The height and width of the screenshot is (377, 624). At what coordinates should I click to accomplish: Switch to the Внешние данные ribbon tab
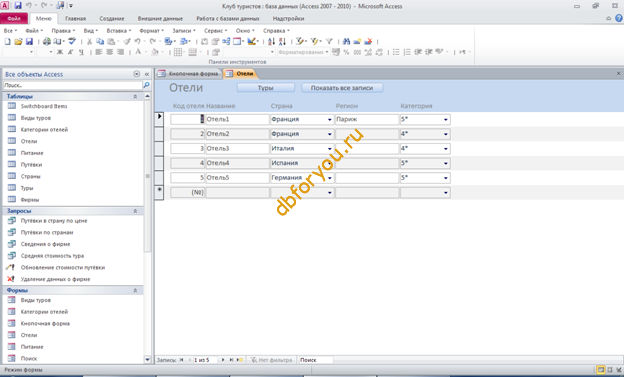click(x=160, y=19)
